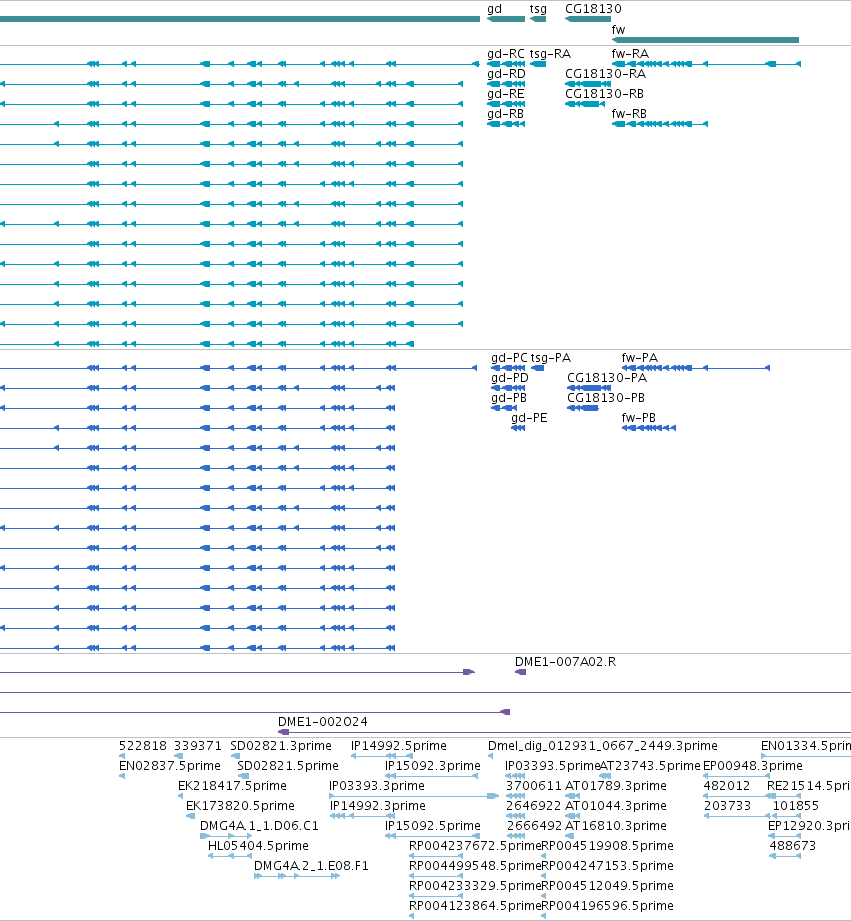Click the RP004512049.5prime EST

(x=544, y=896)
